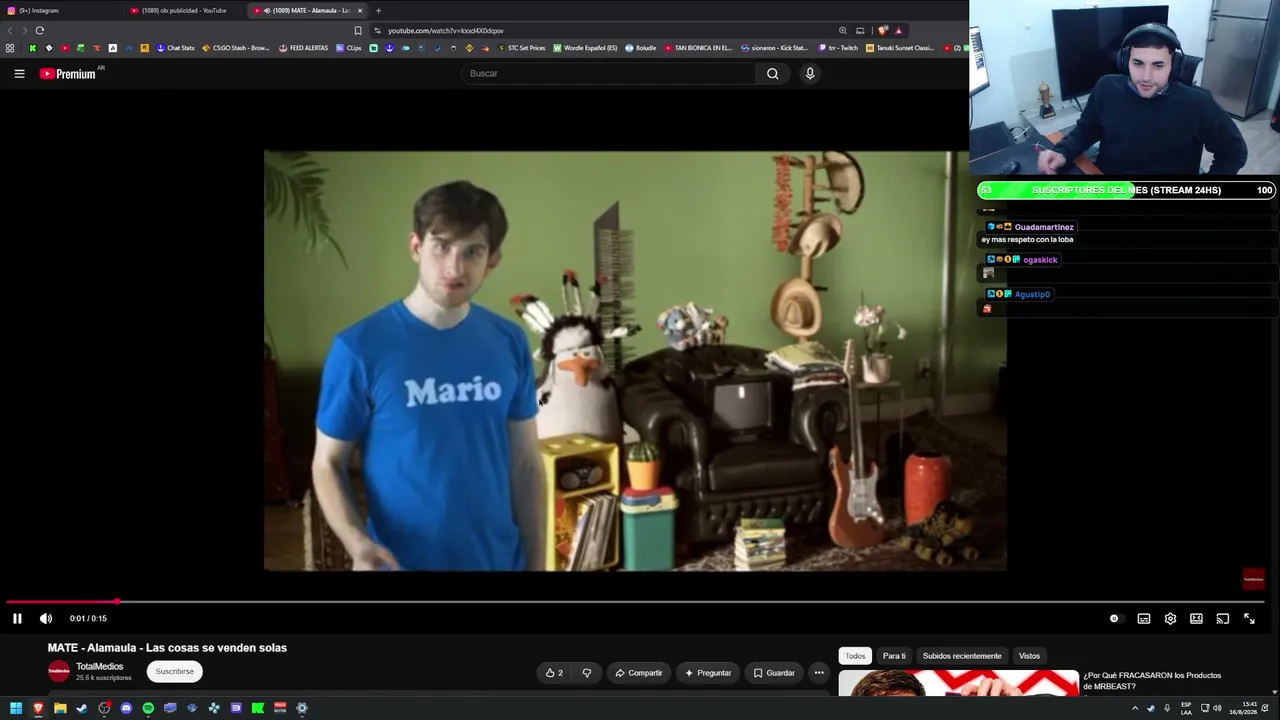1280x720 pixels.
Task: Open the TotalMedios channel name link
Action: point(100,667)
